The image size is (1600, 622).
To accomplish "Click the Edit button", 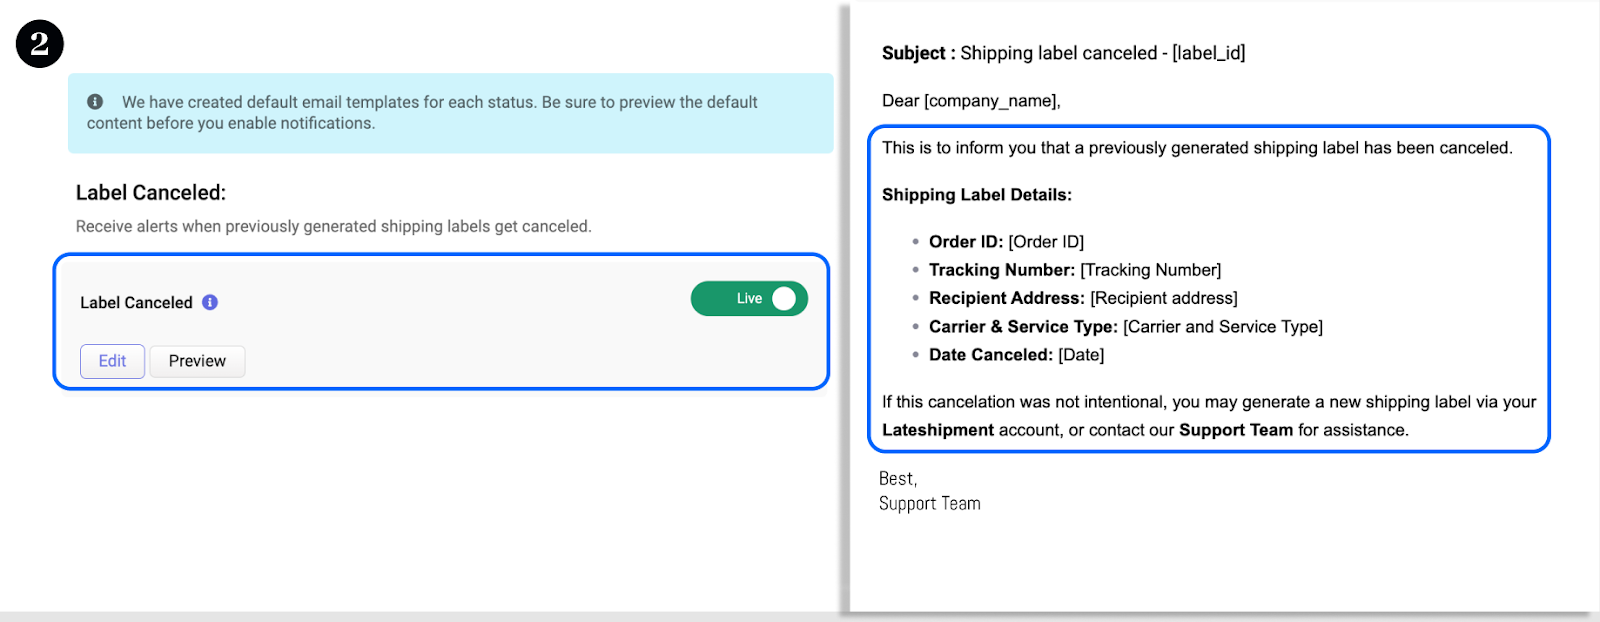I will click(112, 361).
